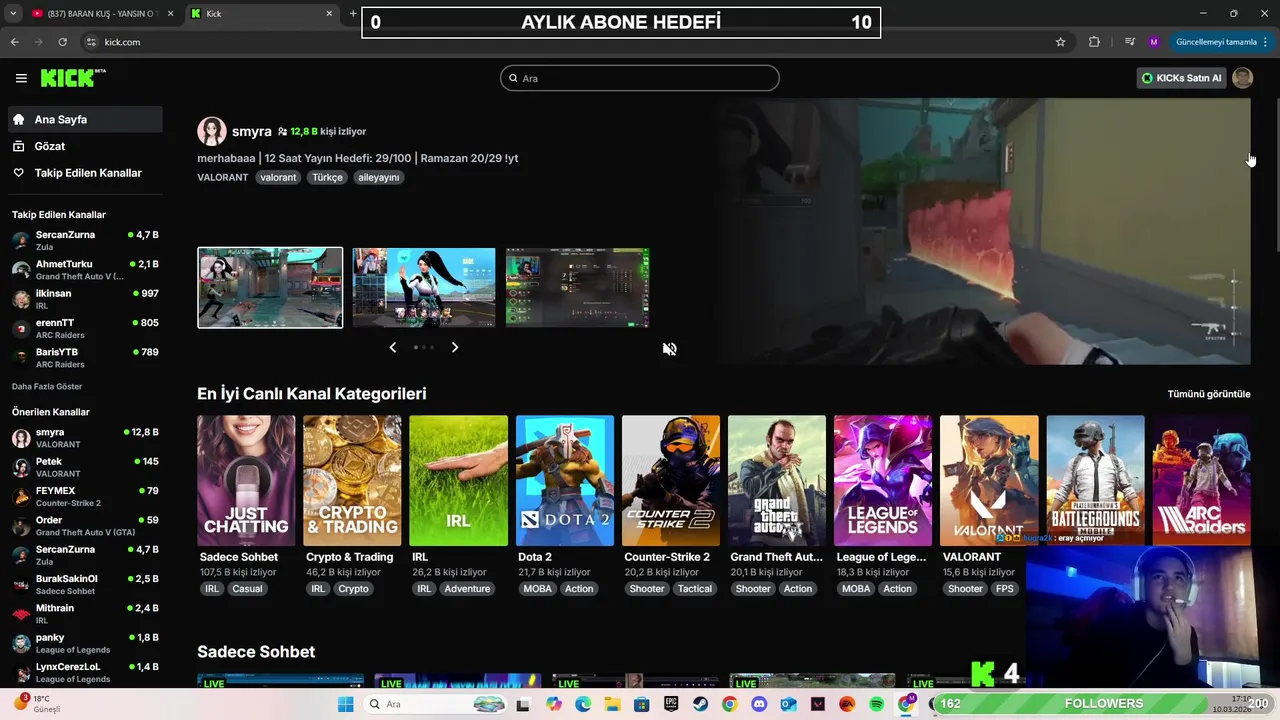Open Just Chatting category card
The image size is (1280, 720).
(x=246, y=481)
